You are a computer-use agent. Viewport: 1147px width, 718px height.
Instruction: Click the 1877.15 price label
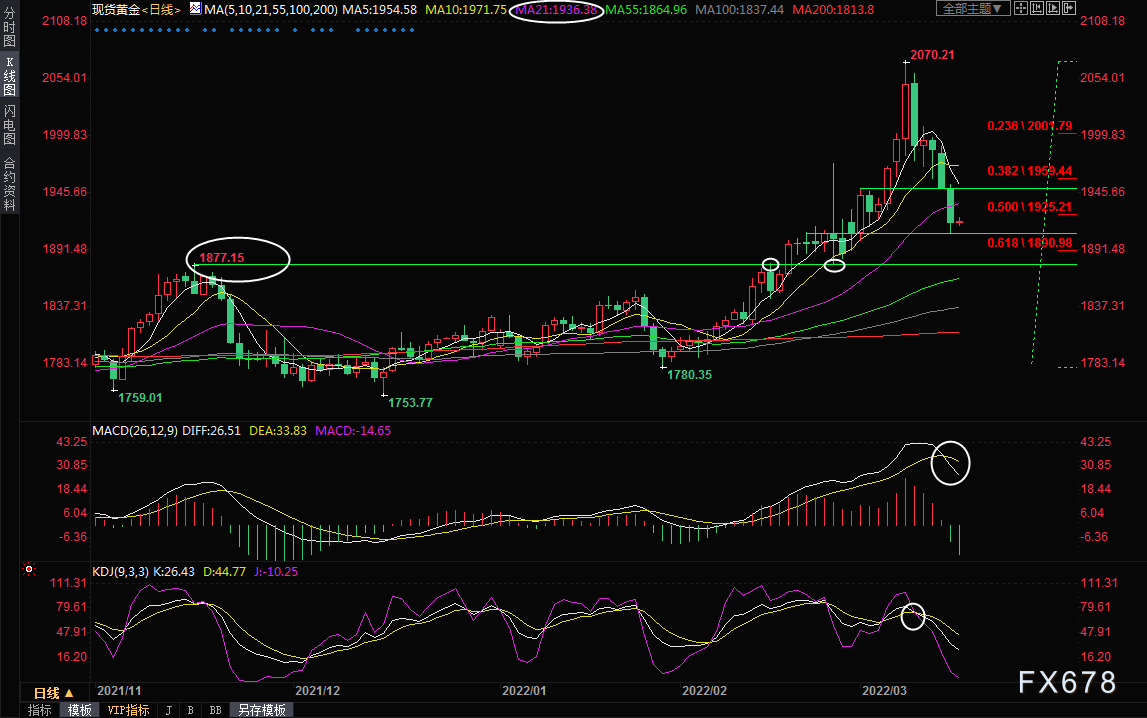point(222,258)
